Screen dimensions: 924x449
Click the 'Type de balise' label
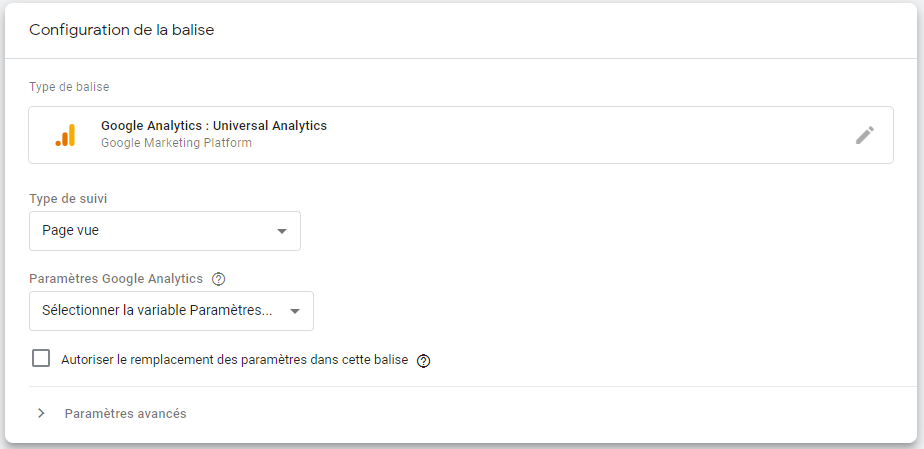(x=69, y=87)
